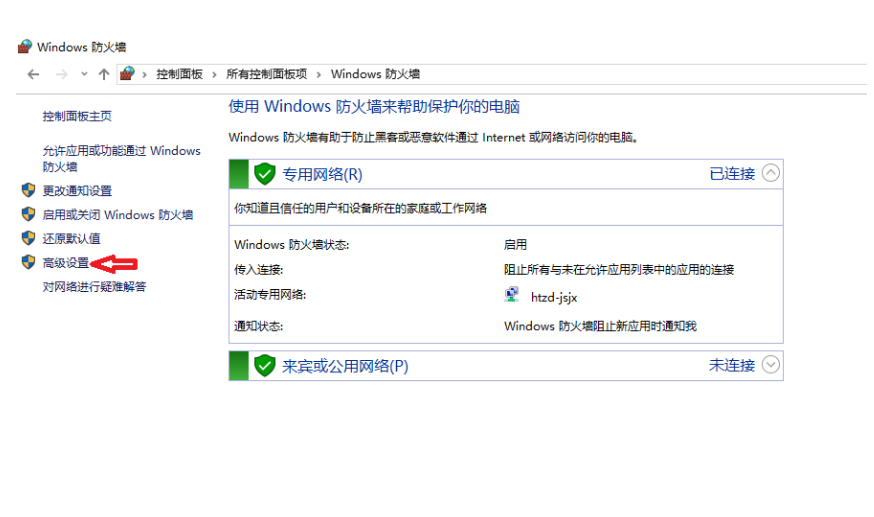Click shield icon beside 更改通知设置
Image resolution: width=874 pixels, height=517 pixels.
point(28,190)
